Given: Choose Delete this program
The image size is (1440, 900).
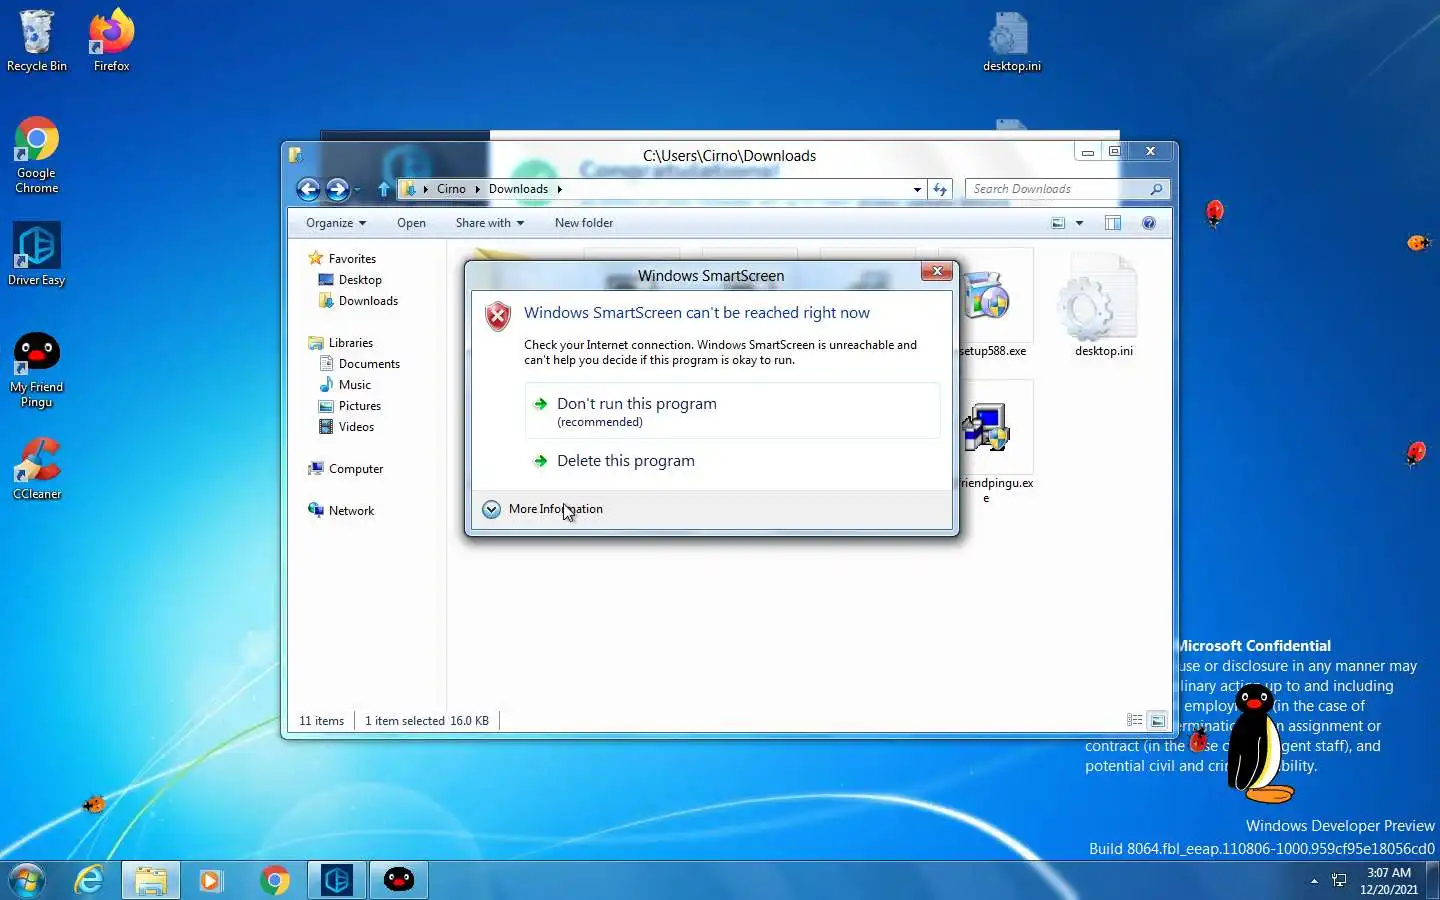Looking at the screenshot, I should click(732, 461).
